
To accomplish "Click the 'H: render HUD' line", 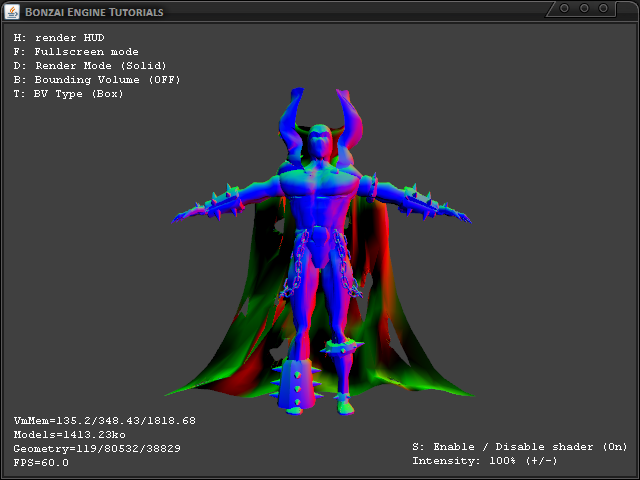I will point(59,38).
